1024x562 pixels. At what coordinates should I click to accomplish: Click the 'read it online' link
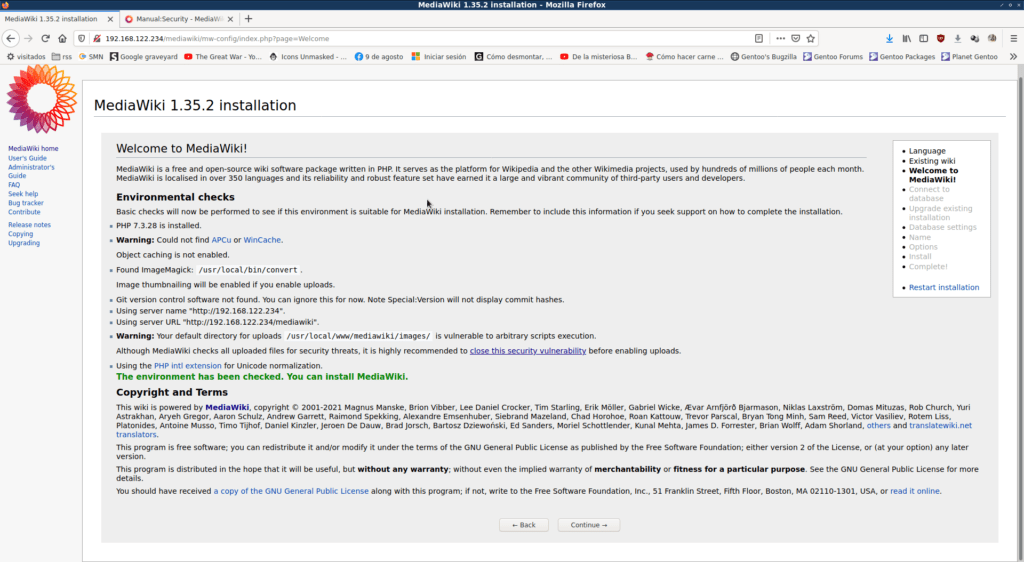pyautogui.click(x=915, y=491)
